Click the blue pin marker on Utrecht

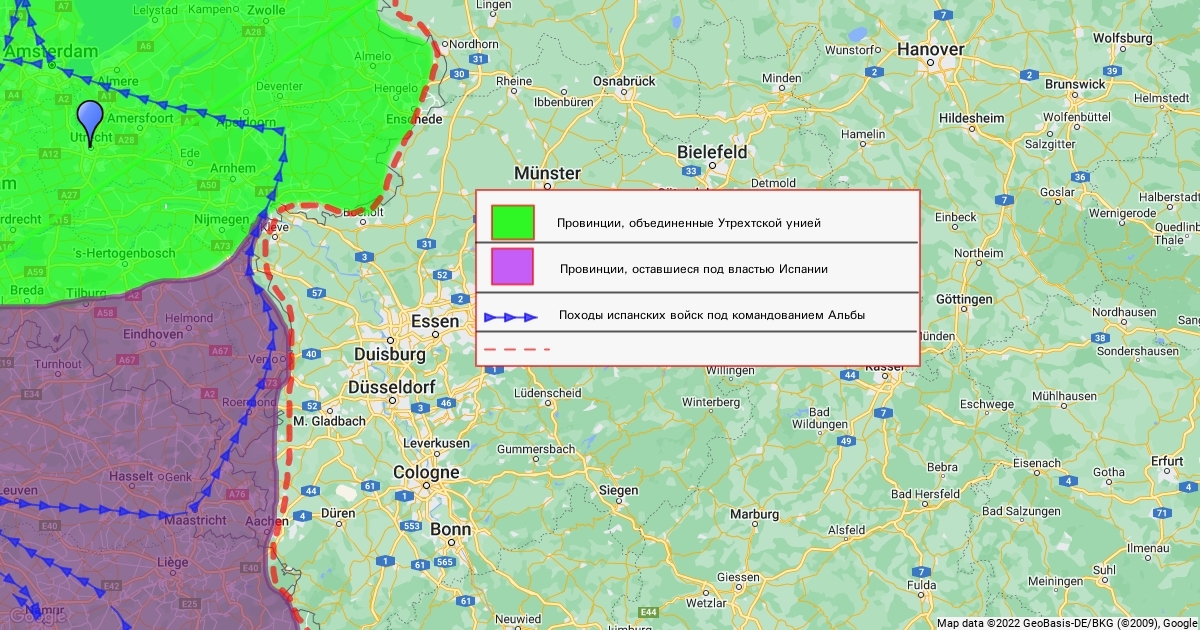90,121
